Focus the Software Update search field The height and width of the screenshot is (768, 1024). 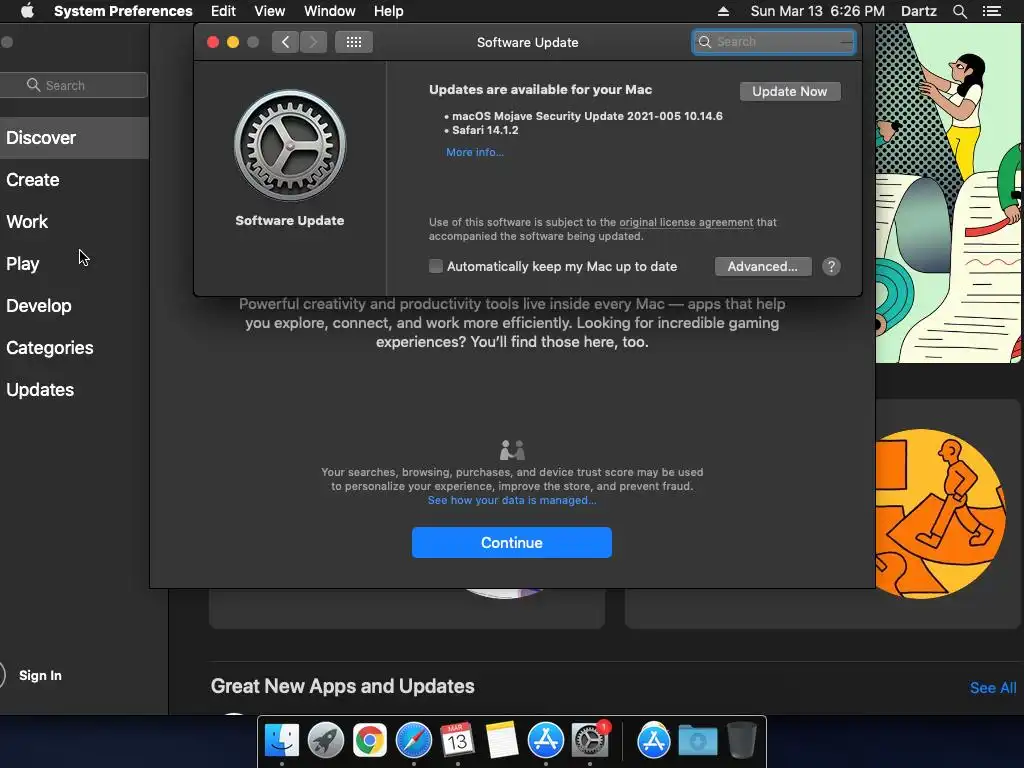pyautogui.click(x=774, y=42)
